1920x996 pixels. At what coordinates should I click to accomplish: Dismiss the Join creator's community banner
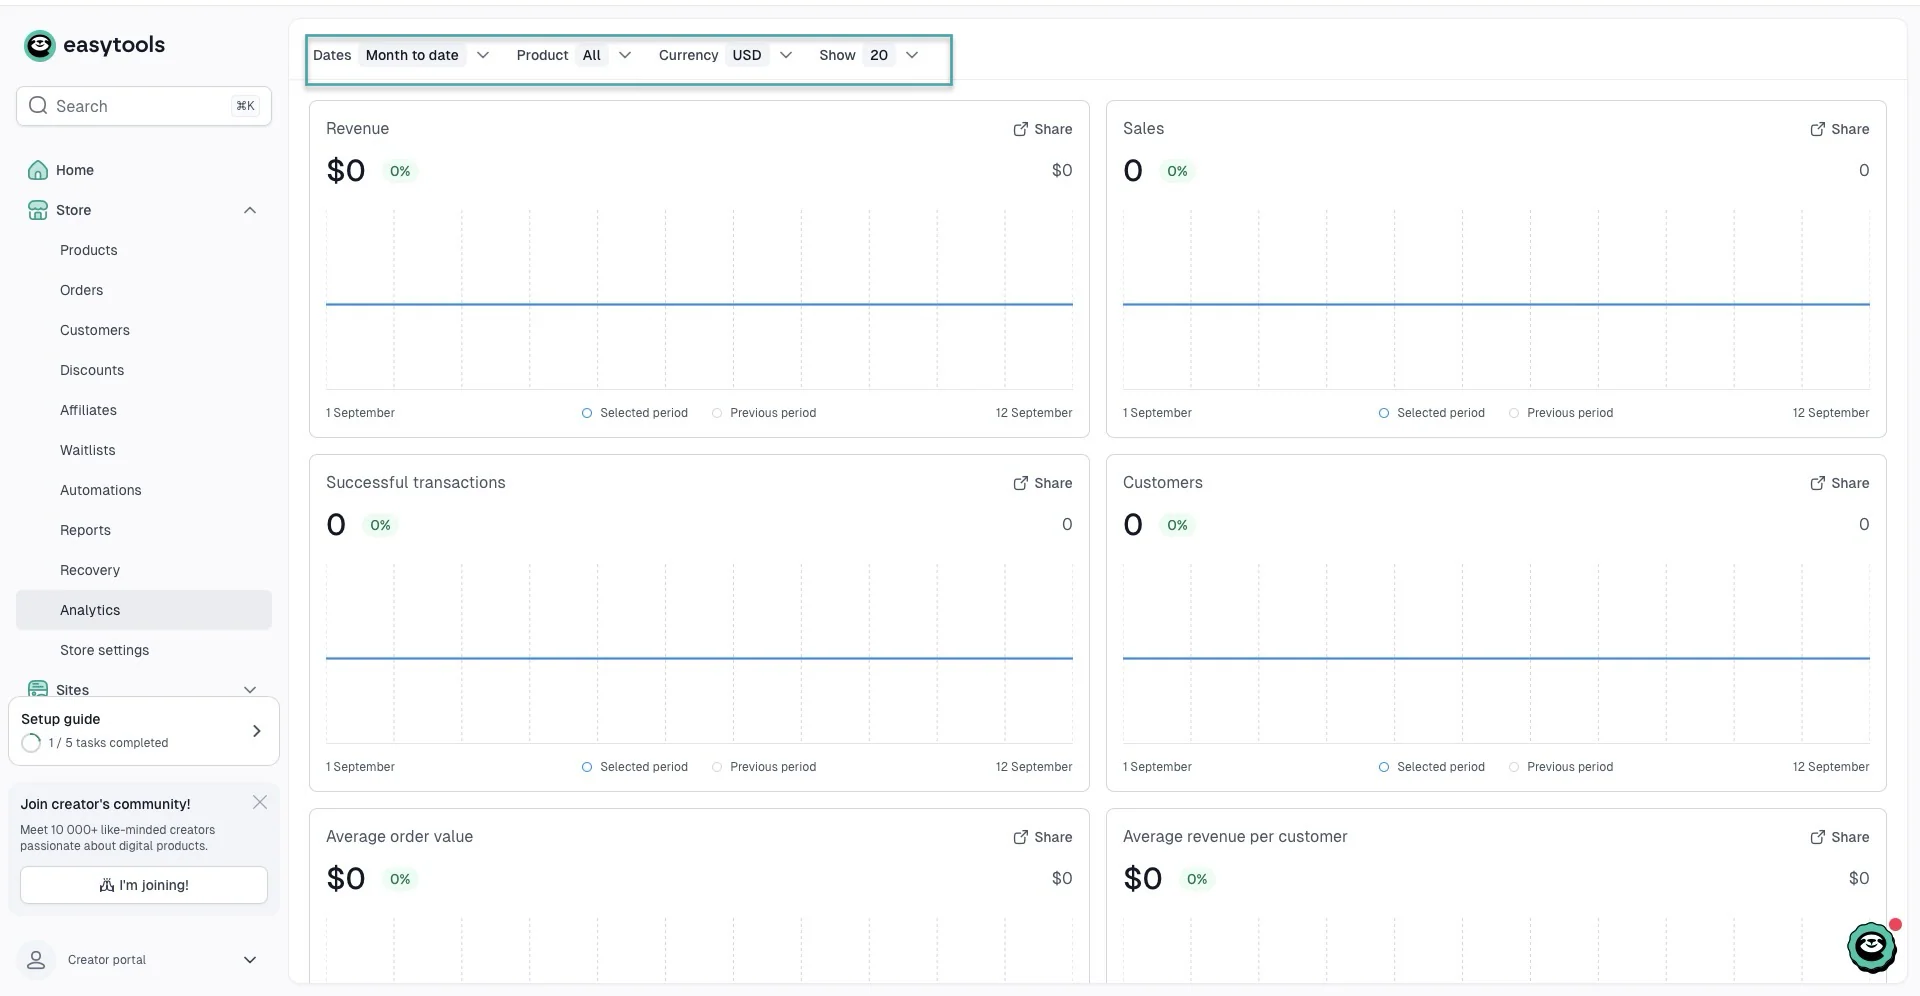tap(260, 802)
